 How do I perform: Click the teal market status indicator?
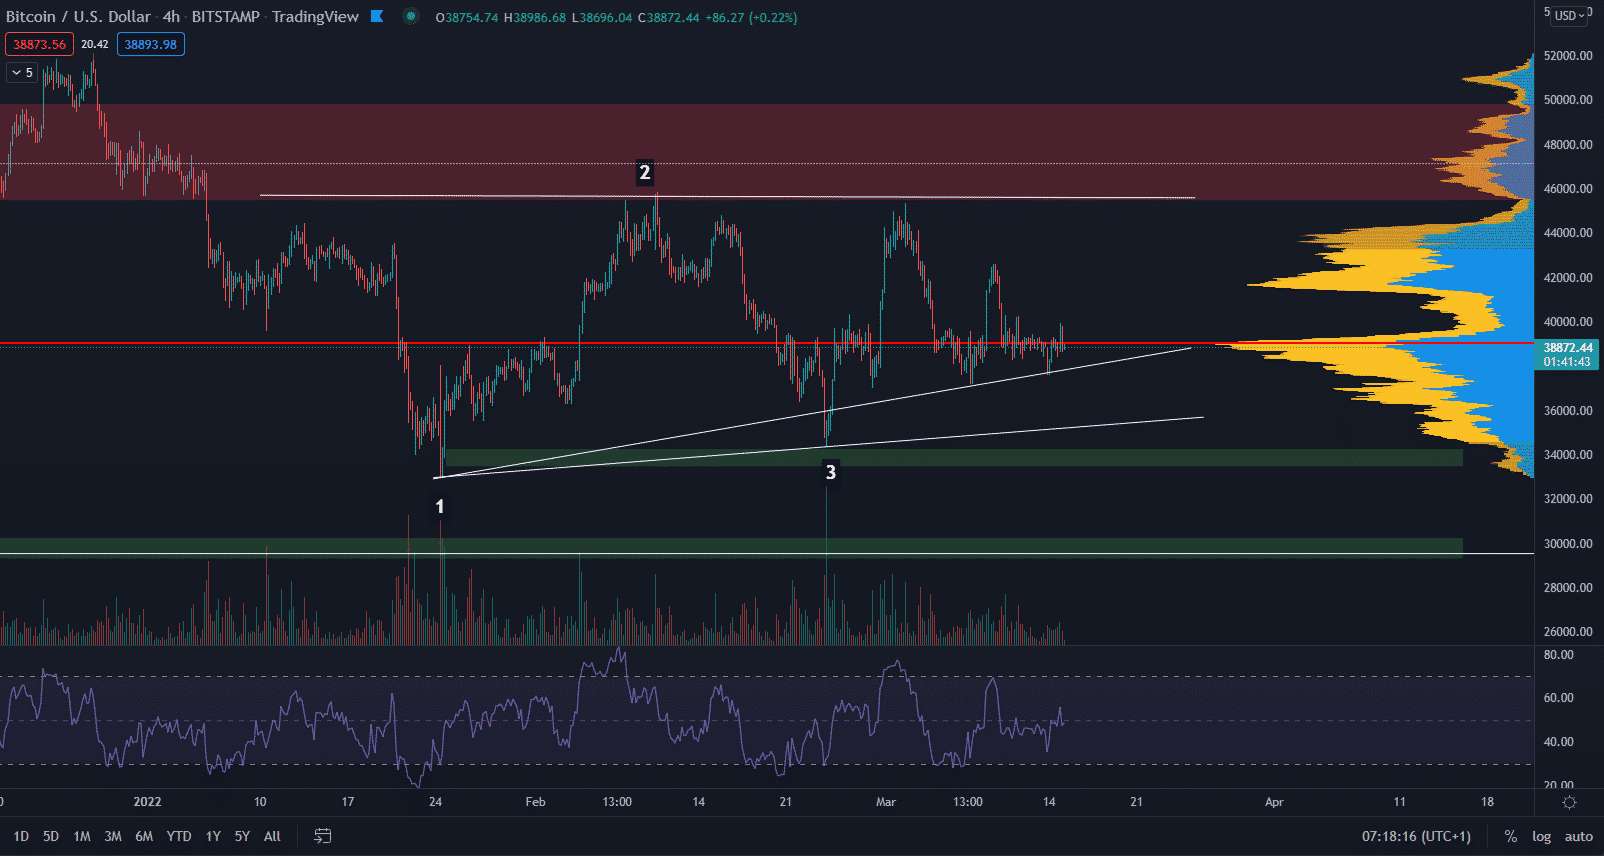pos(411,16)
